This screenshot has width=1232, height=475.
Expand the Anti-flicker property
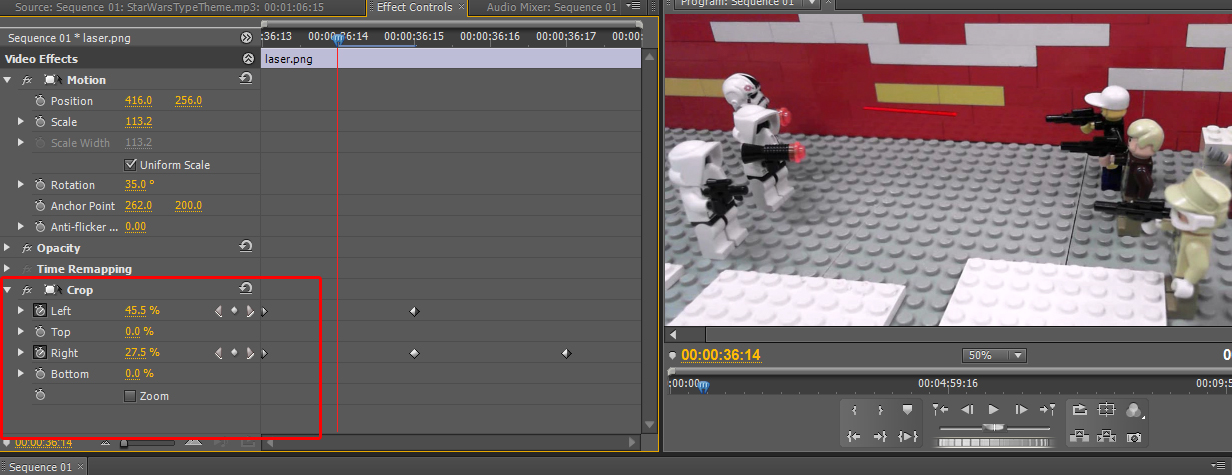(x=21, y=227)
